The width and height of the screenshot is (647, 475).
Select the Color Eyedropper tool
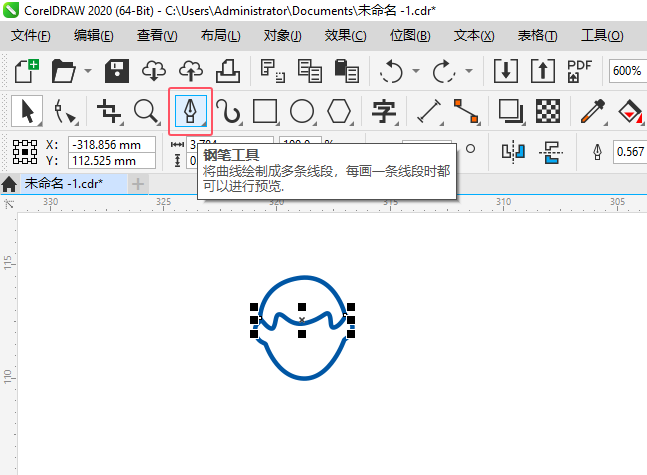[593, 111]
